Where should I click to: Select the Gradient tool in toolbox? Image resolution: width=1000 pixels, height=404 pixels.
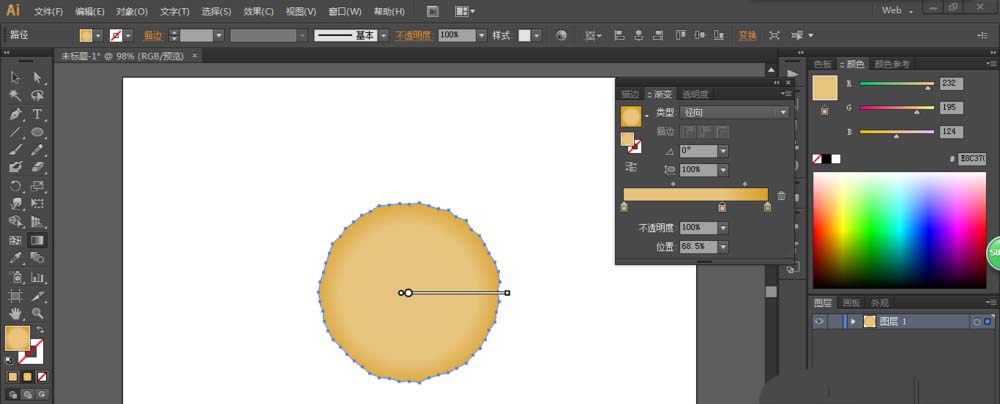click(38, 241)
